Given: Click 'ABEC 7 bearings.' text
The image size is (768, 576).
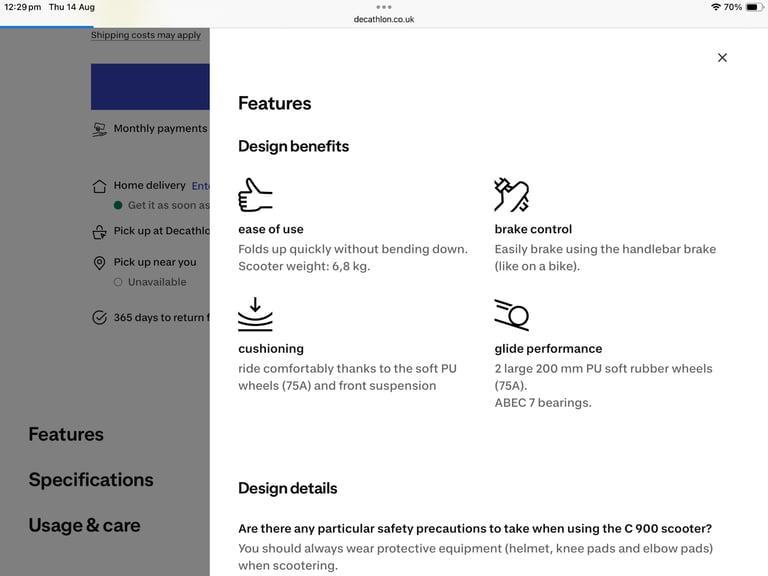Looking at the screenshot, I should point(543,403).
